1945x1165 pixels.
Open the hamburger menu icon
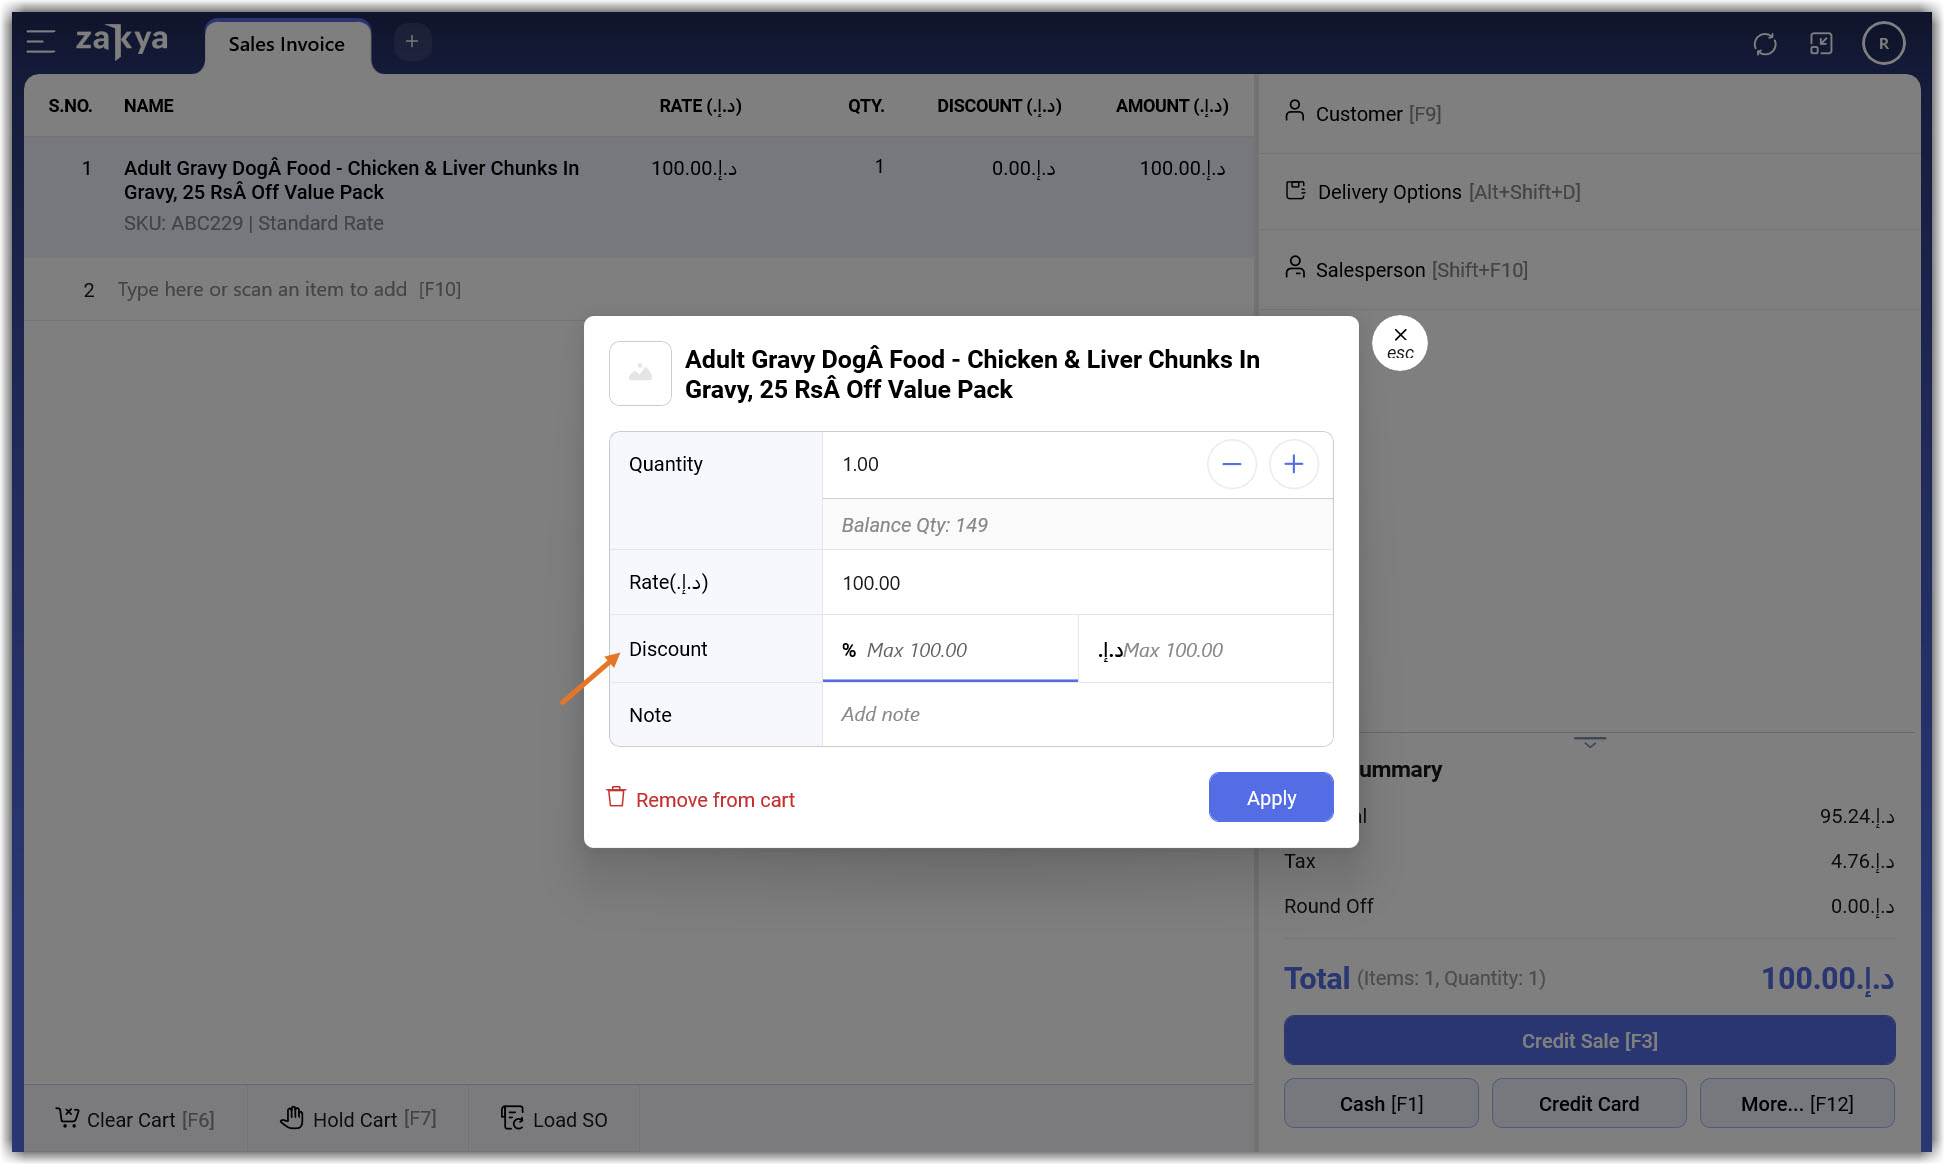40,42
